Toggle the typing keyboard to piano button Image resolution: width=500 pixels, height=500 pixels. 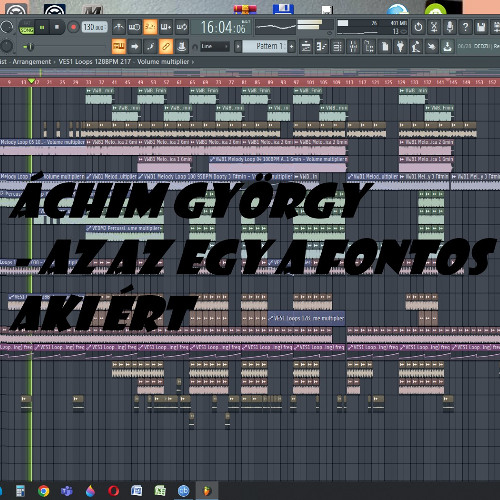[x=119, y=46]
